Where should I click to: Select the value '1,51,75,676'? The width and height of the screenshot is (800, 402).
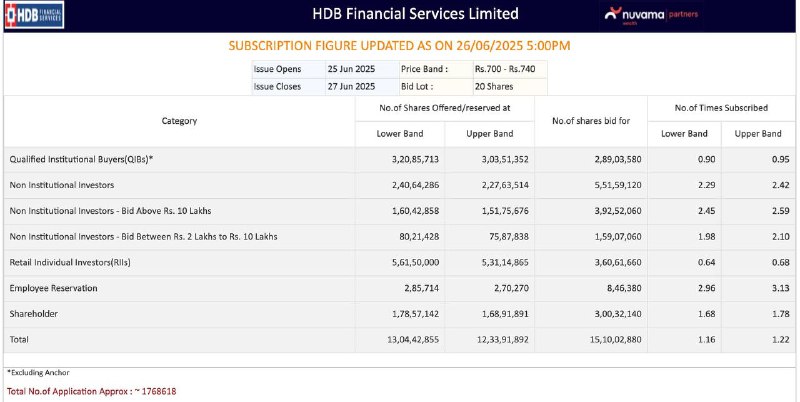[505, 211]
